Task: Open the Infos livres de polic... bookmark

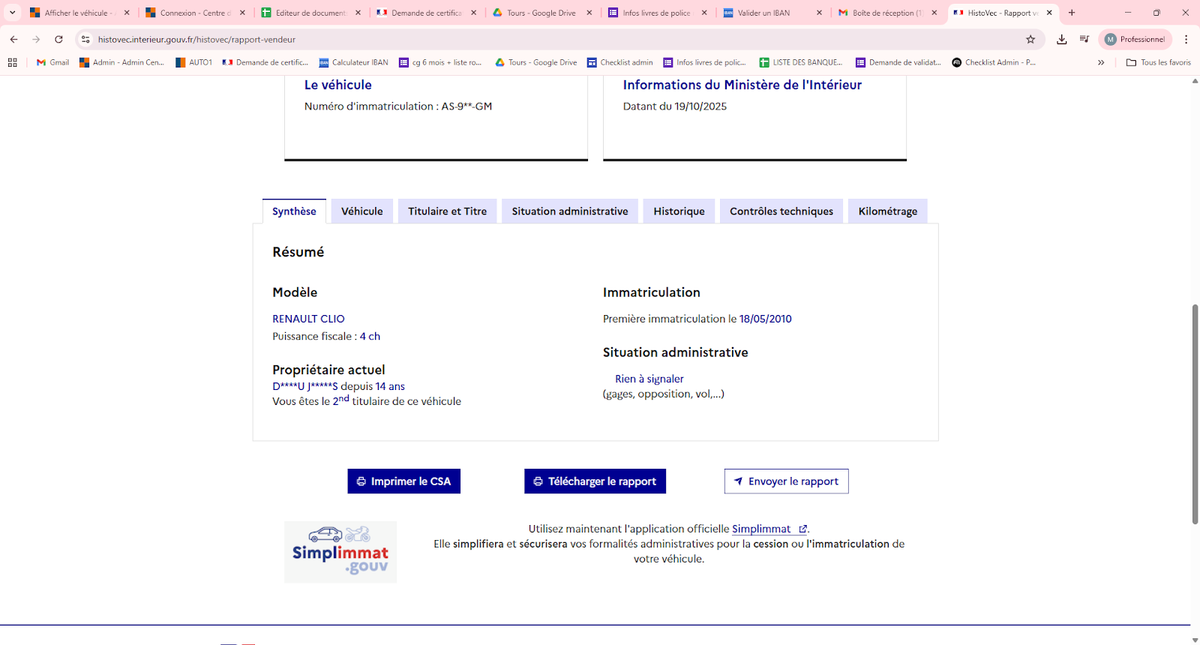Action: (705, 62)
